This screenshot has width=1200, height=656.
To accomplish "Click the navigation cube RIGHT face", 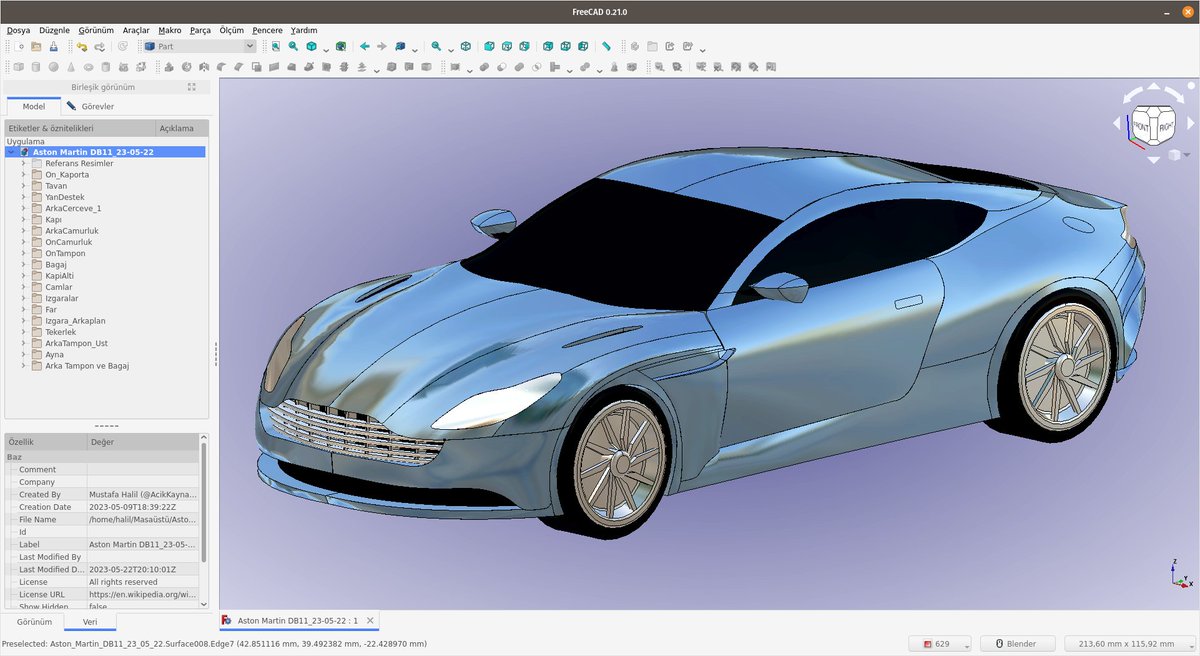I will pyautogui.click(x=1166, y=126).
